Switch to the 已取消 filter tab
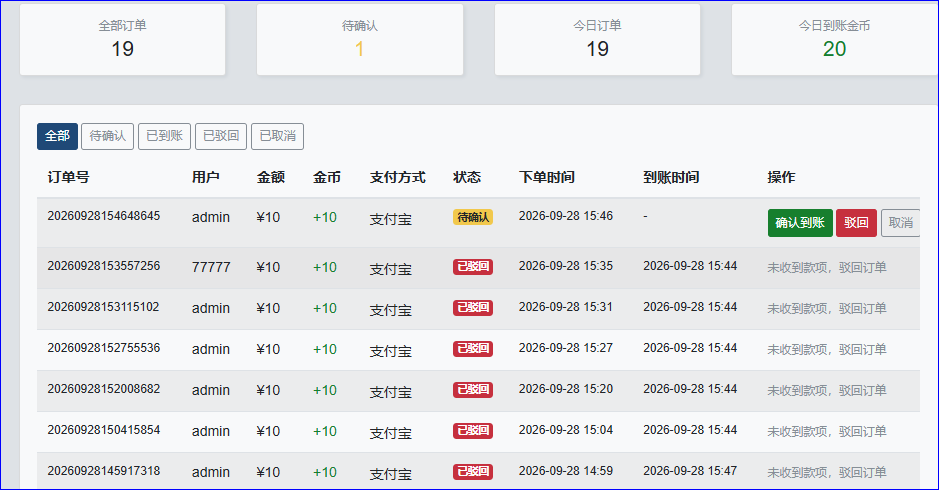 [277, 136]
